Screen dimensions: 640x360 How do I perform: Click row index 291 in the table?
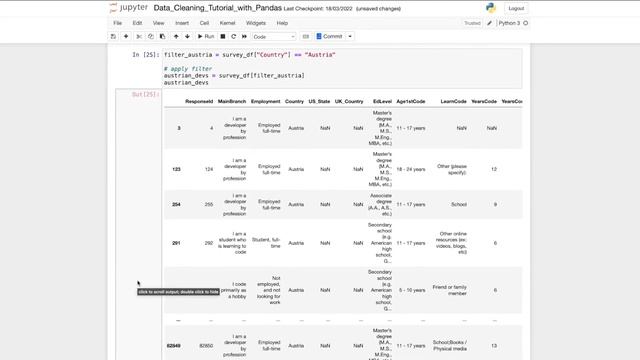[176, 243]
